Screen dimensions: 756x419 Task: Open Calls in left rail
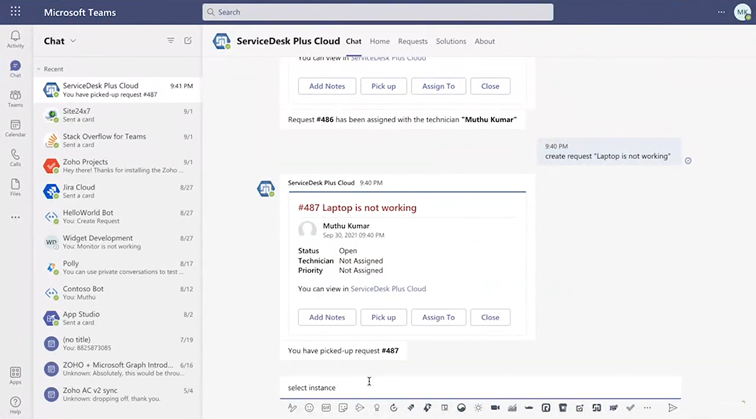tap(15, 158)
